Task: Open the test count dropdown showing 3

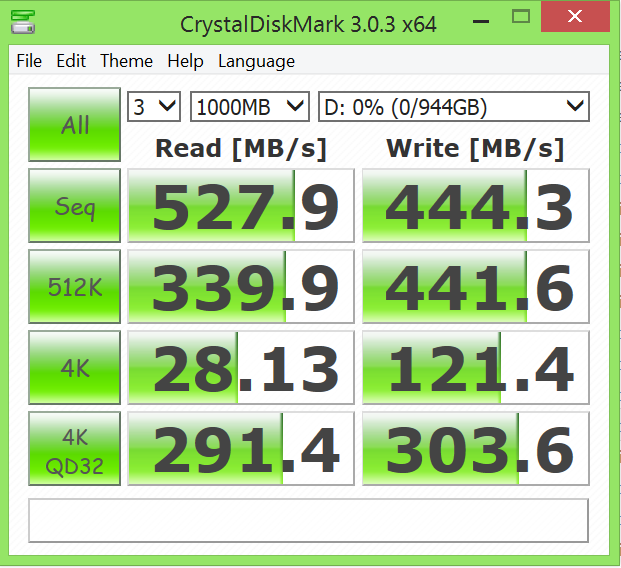Action: coord(153,106)
